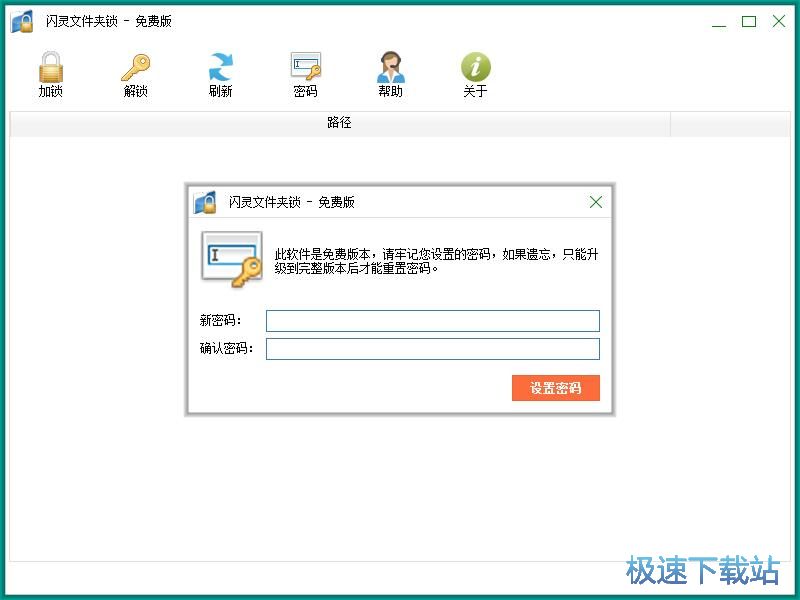Maximize the main 闪灵文件夹锁 window
The image size is (800, 600).
[748, 21]
